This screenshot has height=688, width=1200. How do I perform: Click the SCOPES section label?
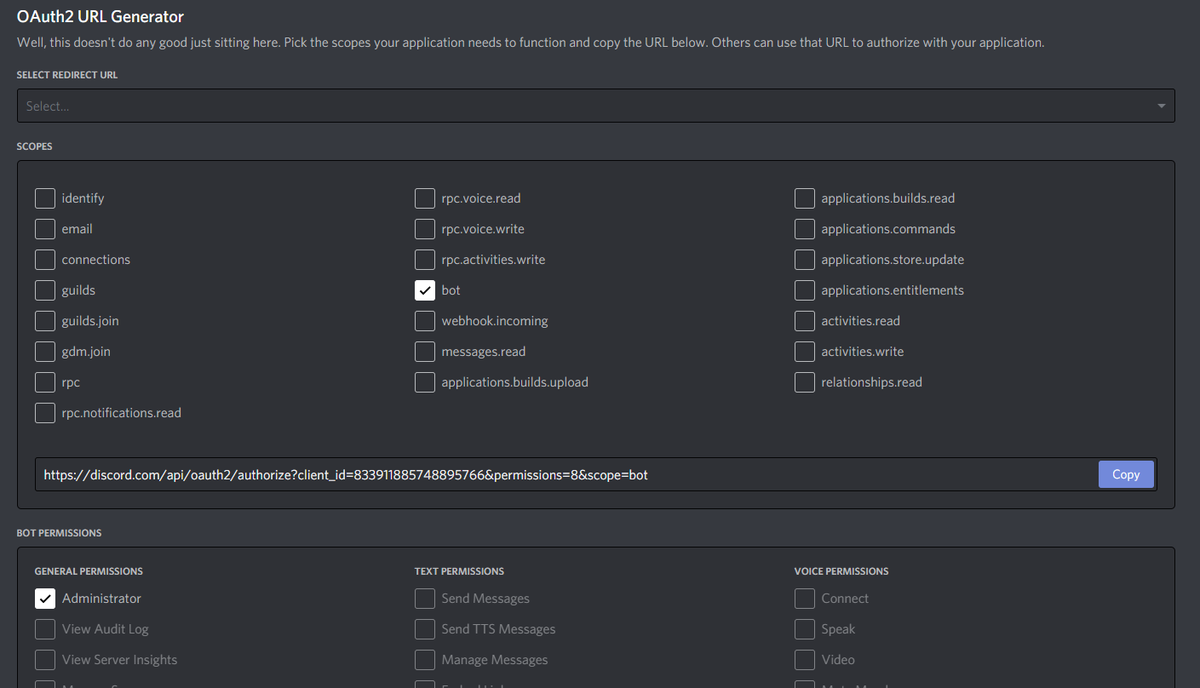point(35,146)
